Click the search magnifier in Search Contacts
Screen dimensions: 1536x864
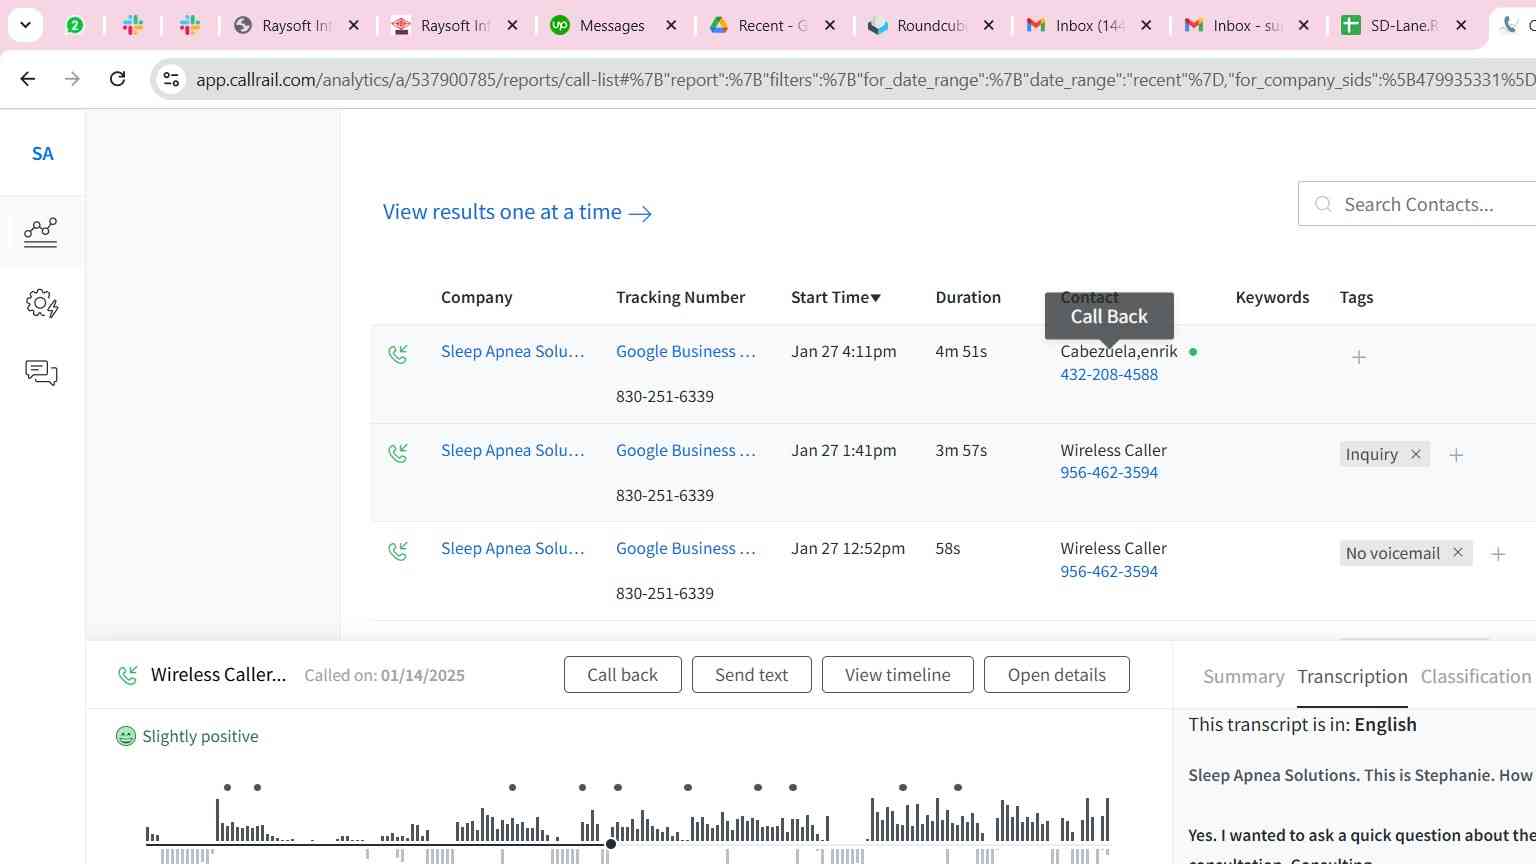click(x=1323, y=204)
